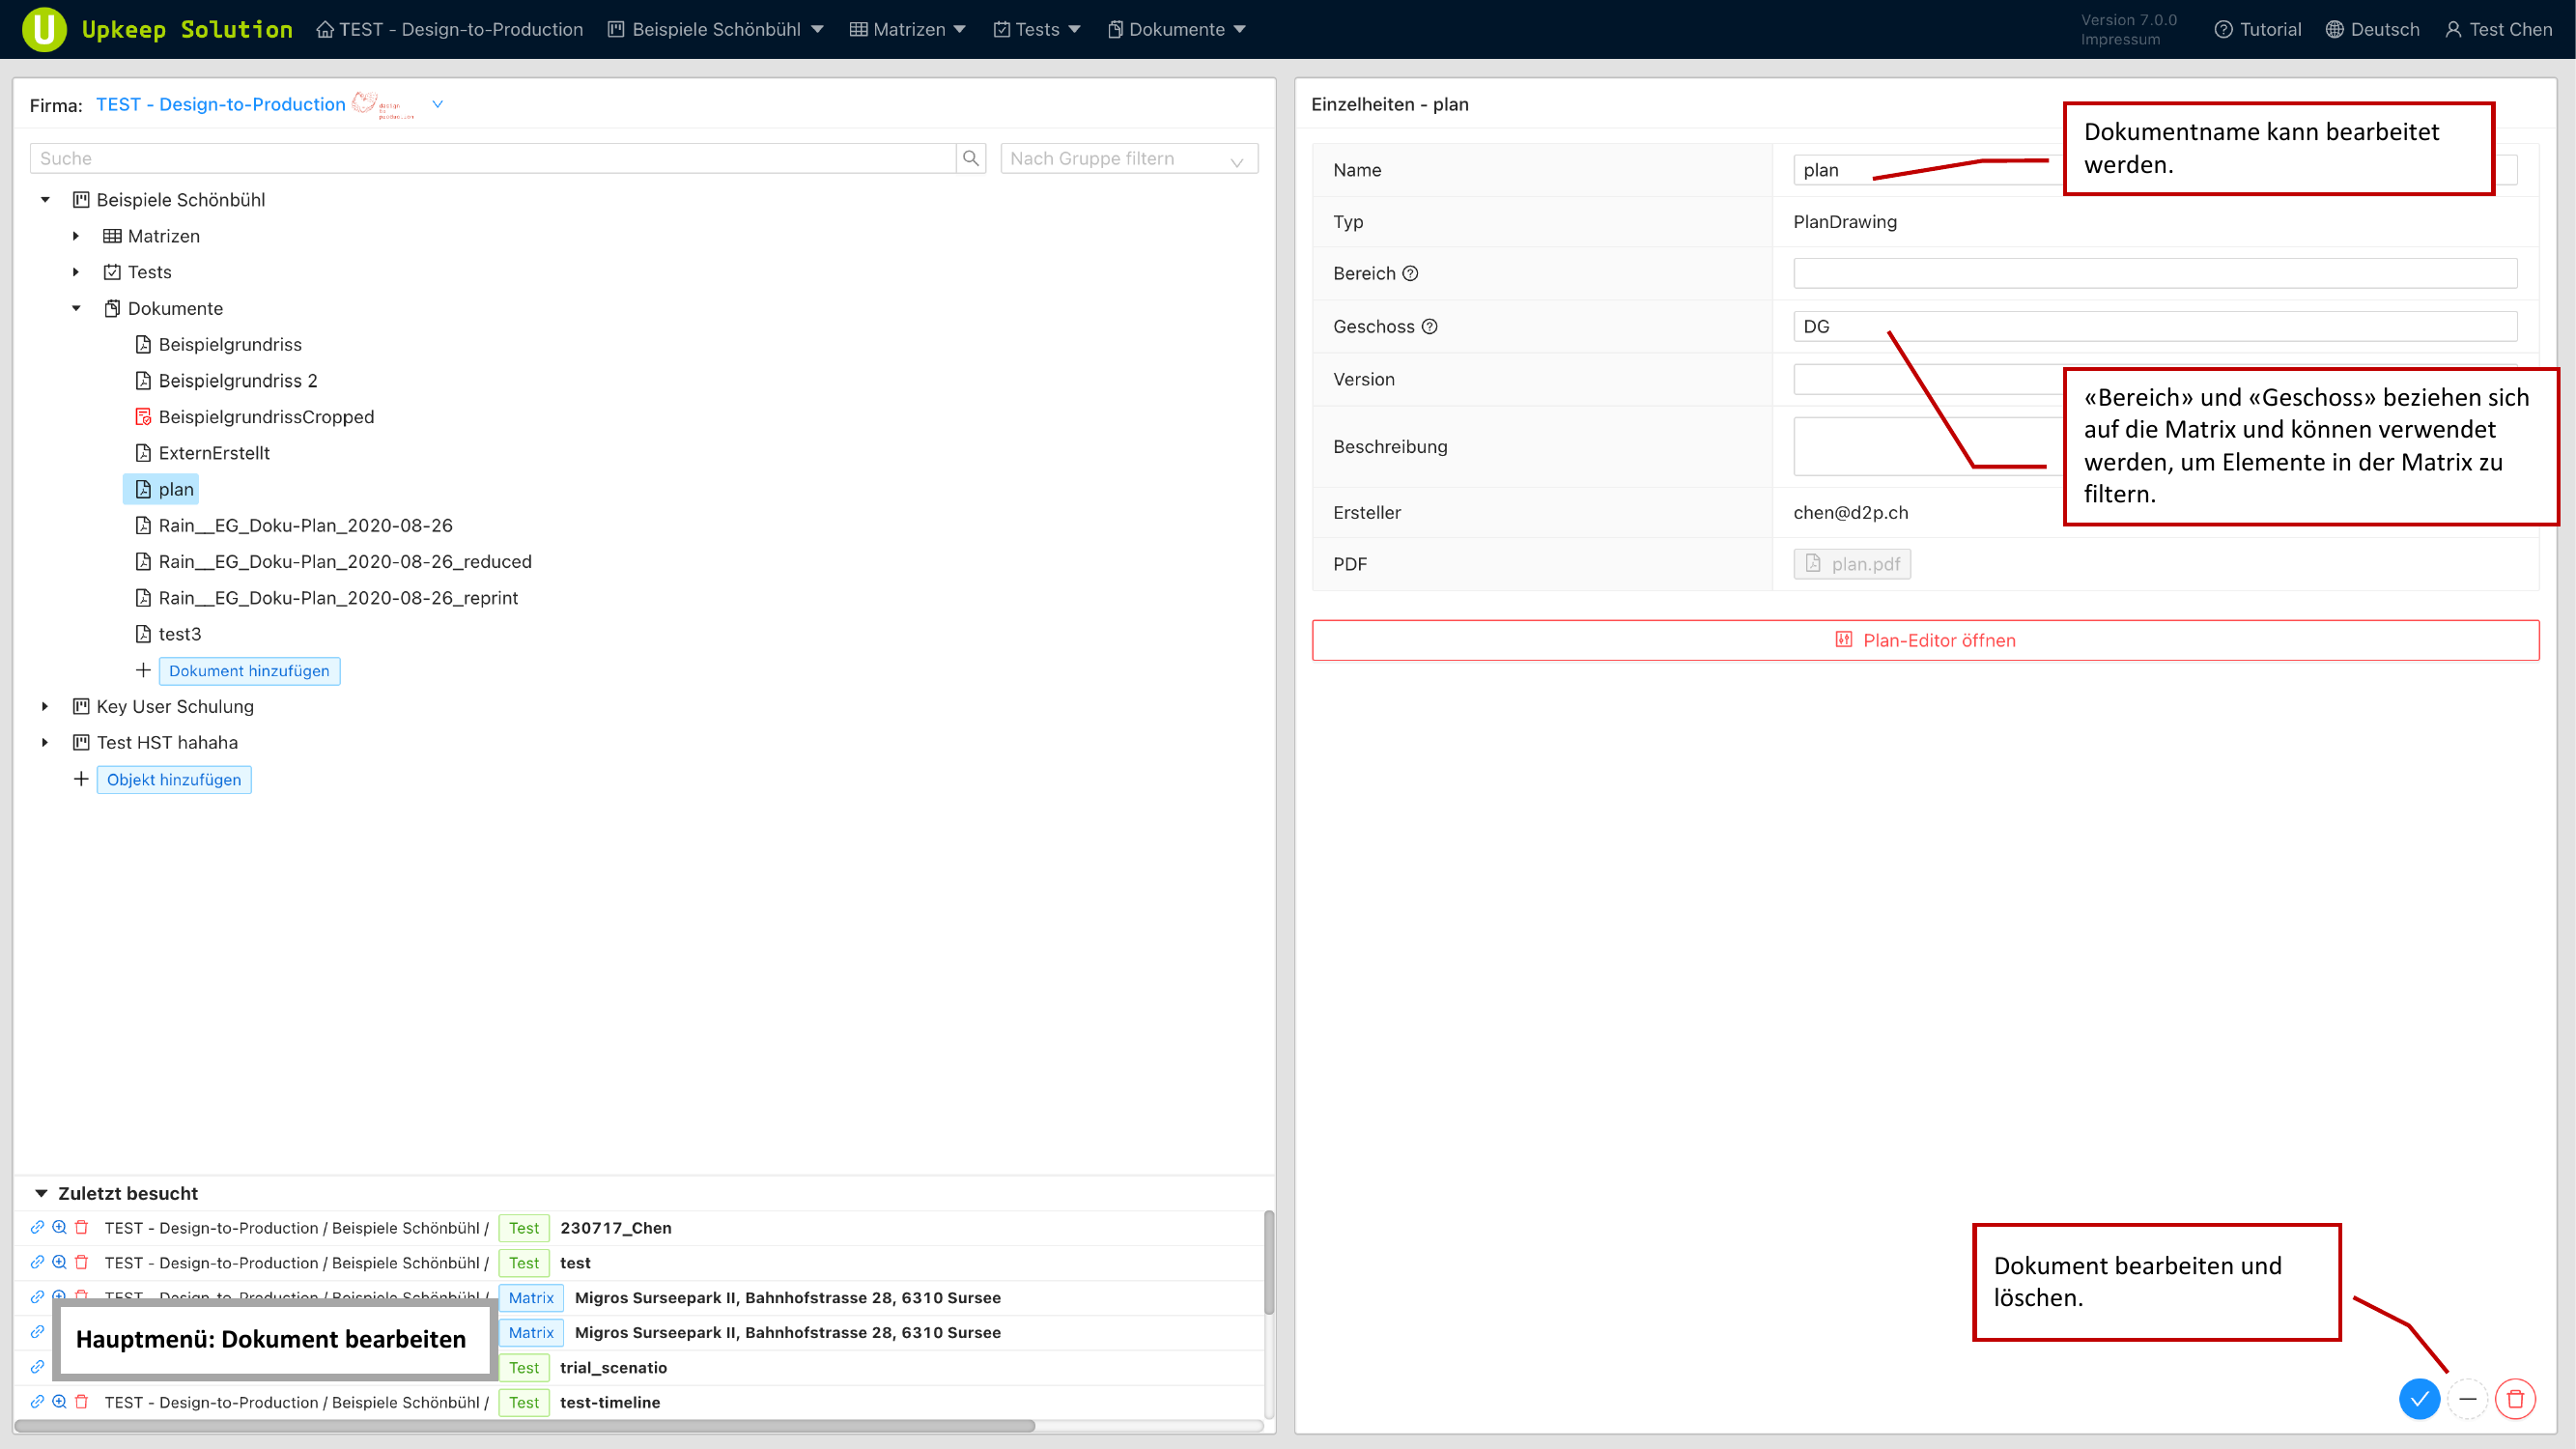Click the Geschoss help question mark icon
Image resolution: width=2576 pixels, height=1449 pixels.
click(1429, 326)
